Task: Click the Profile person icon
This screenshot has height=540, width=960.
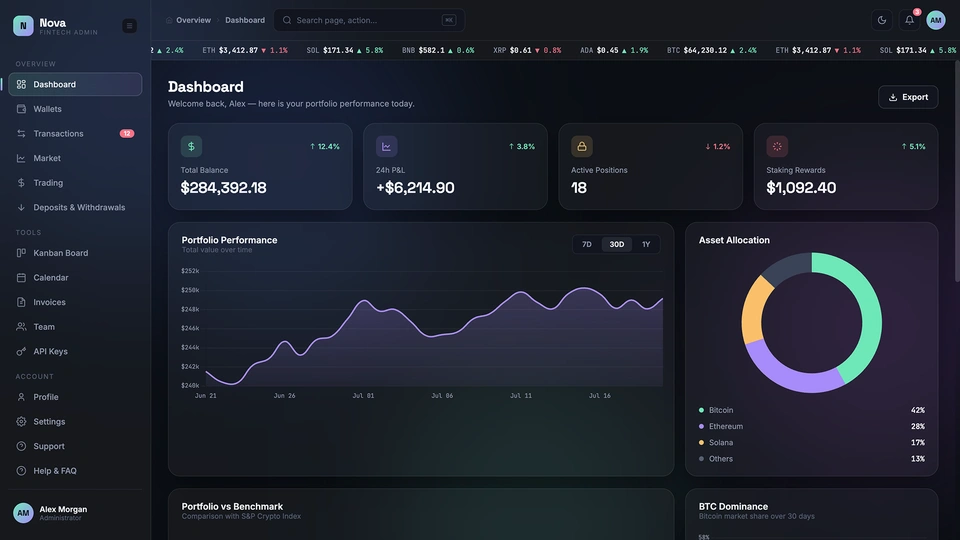Action: pos(21,397)
